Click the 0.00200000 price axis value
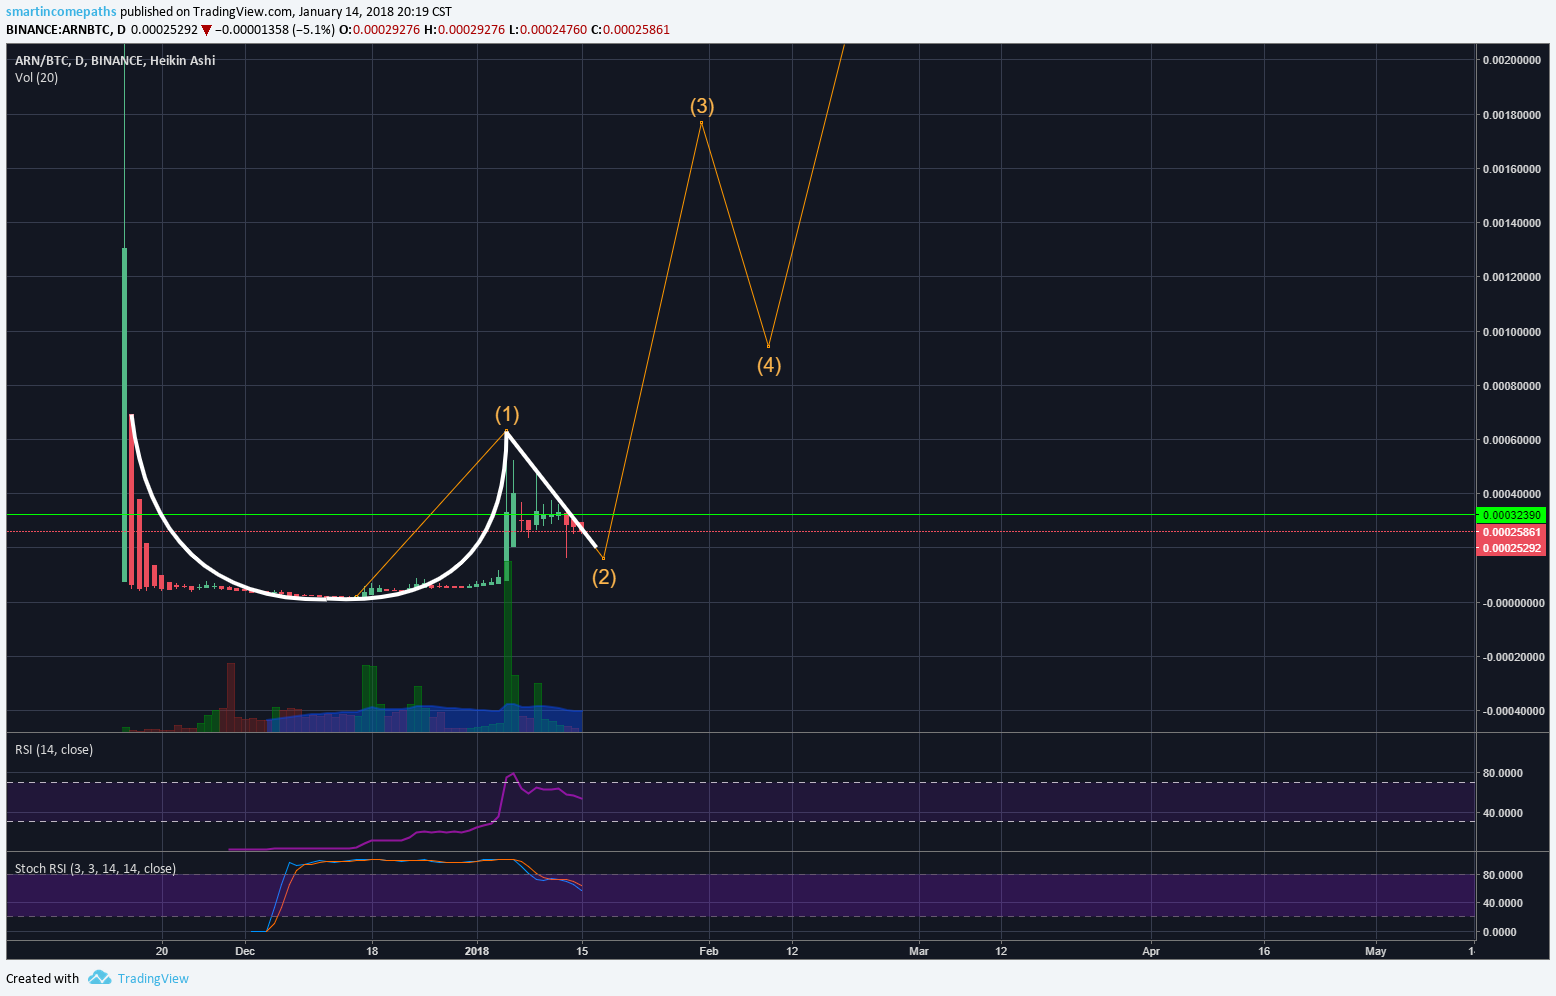Screen dimensions: 1556x996 (1511, 60)
